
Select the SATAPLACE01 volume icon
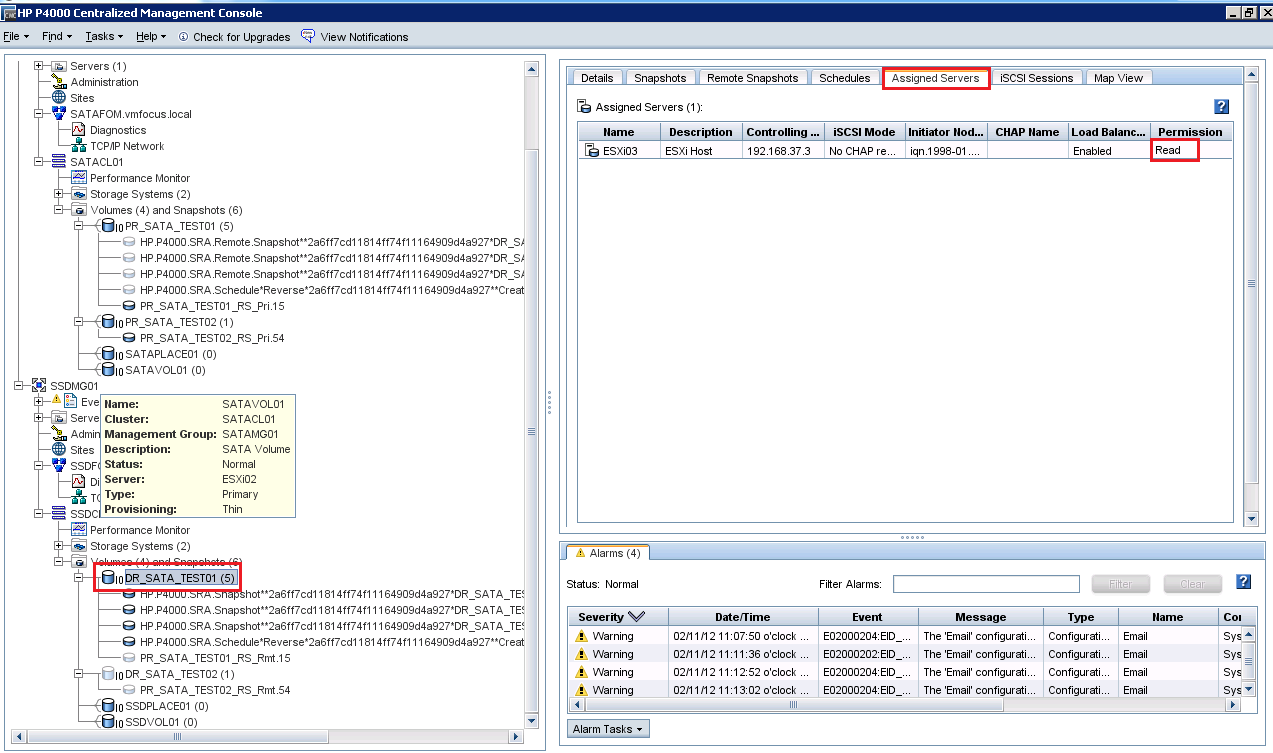108,354
